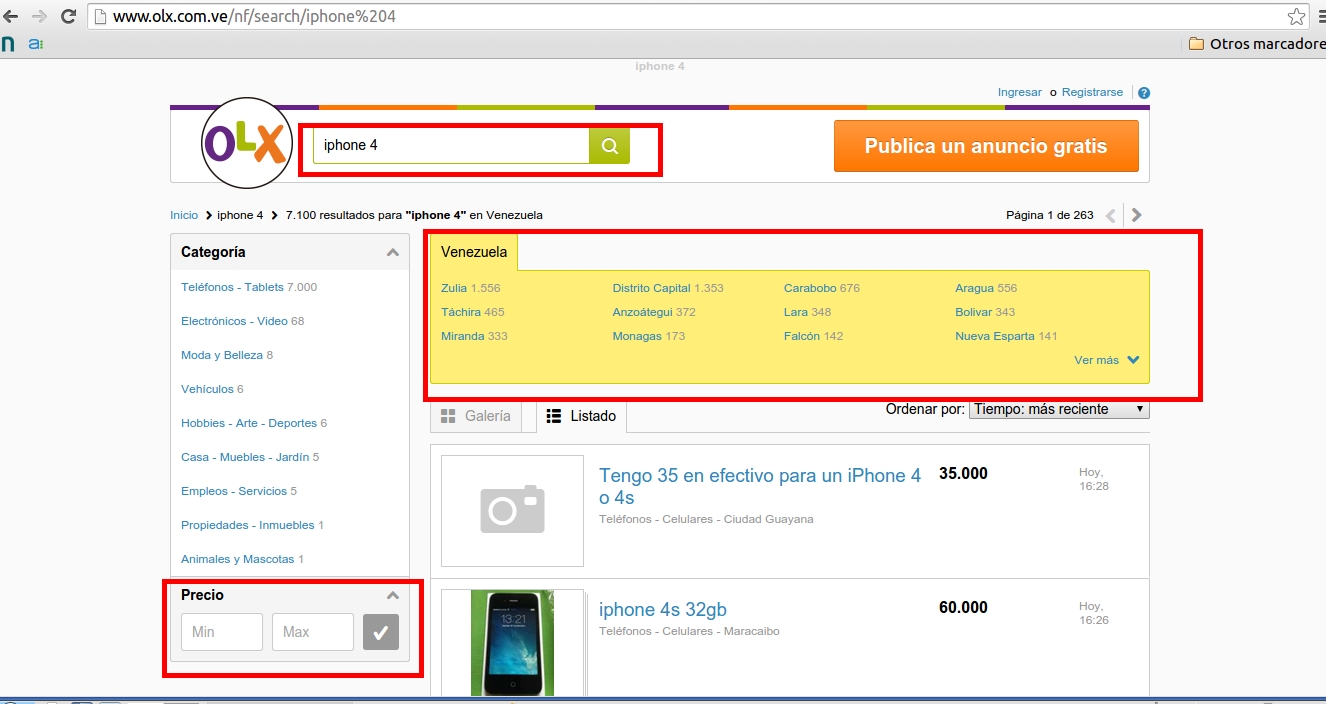
Task: Bookmark the page with the star icon
Action: [1297, 16]
